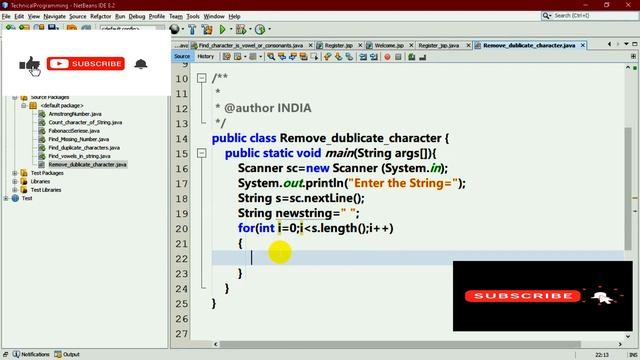Image resolution: width=640 pixels, height=360 pixels.
Task: Open the Debug menu
Action: point(137,16)
